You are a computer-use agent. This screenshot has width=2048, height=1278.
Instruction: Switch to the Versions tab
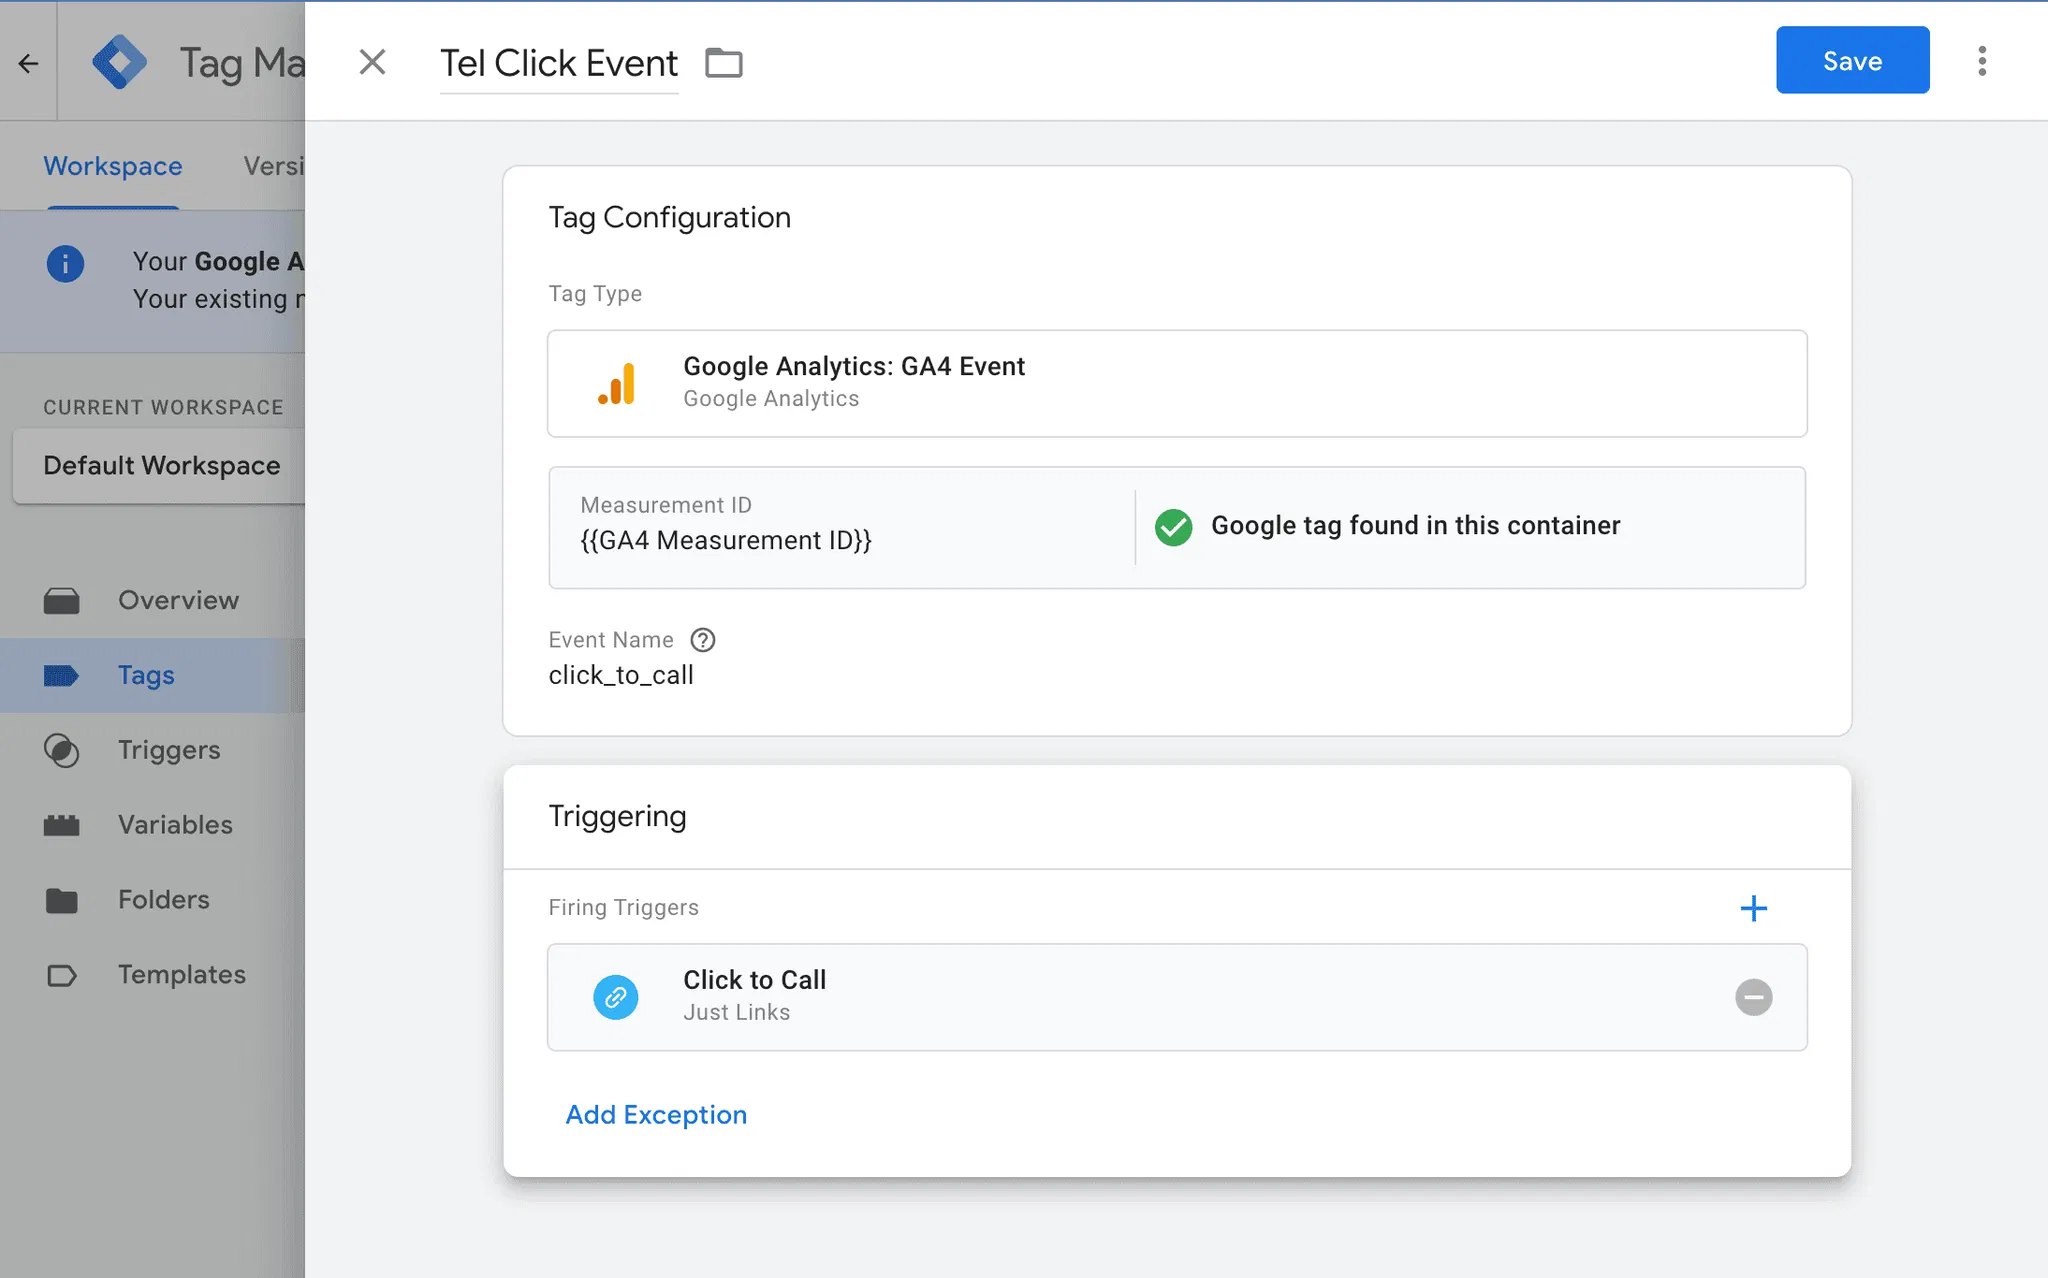tap(274, 166)
